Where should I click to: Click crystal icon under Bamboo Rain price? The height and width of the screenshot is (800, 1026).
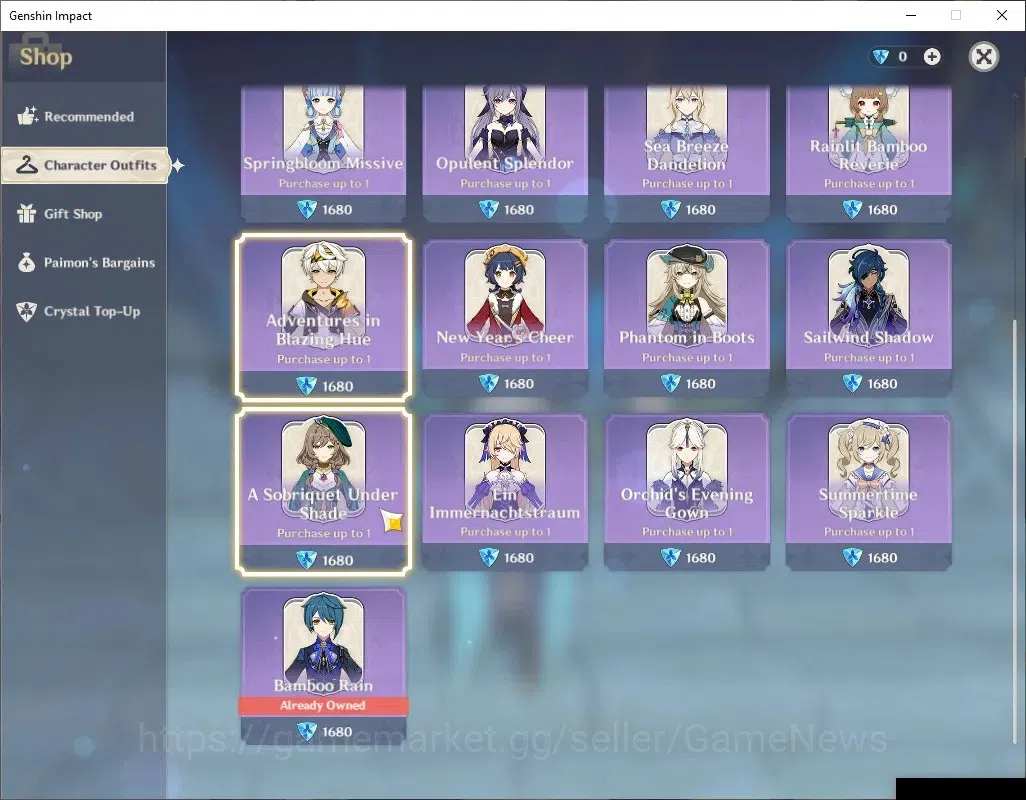[x=307, y=731]
